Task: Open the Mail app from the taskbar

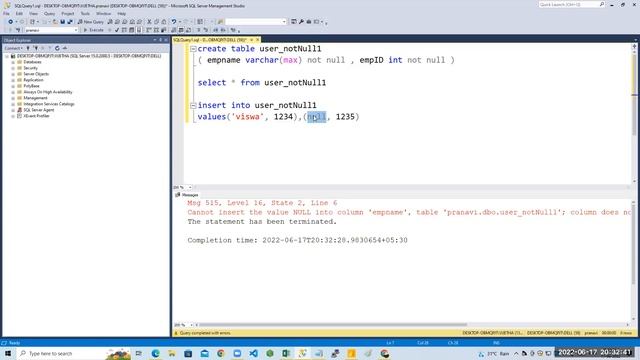Action: click(x=204, y=353)
